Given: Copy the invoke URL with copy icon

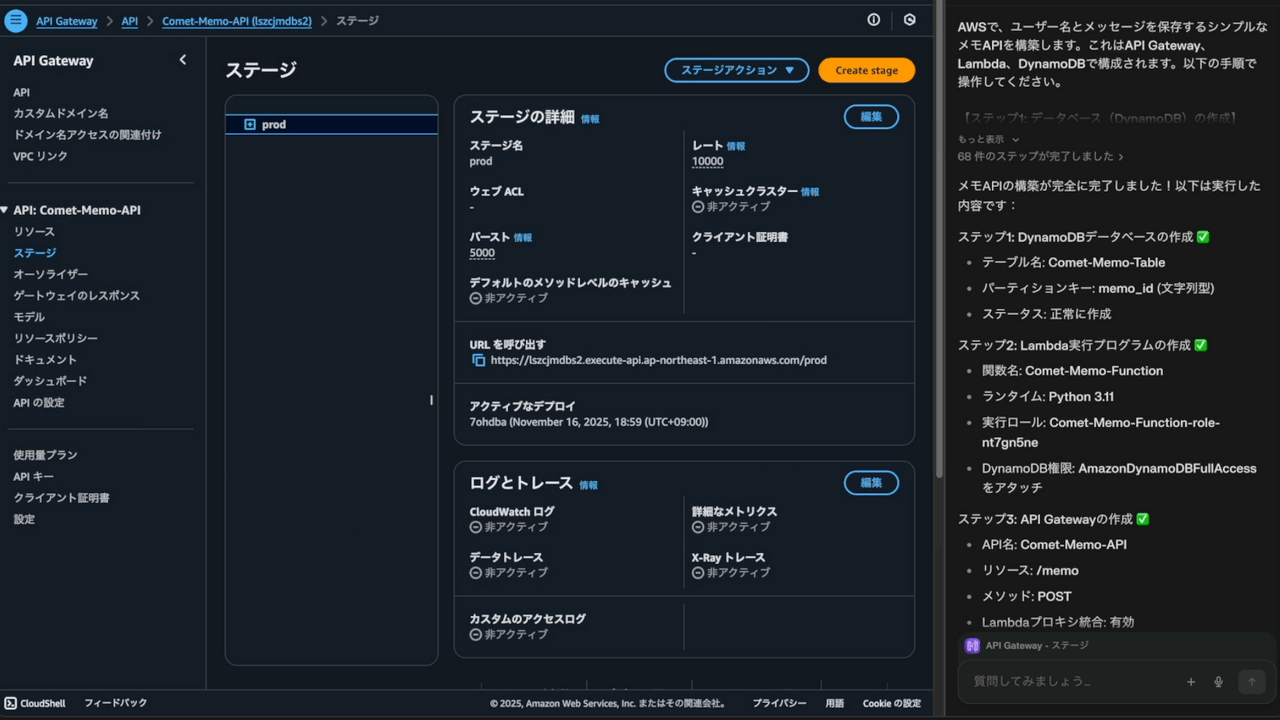Looking at the screenshot, I should pyautogui.click(x=478, y=360).
